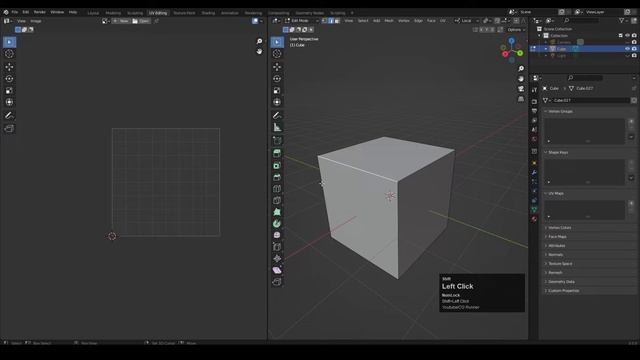Select the Move tool in the 3D viewport toolbar
This screenshot has width=640, height=360.
tap(277, 67)
